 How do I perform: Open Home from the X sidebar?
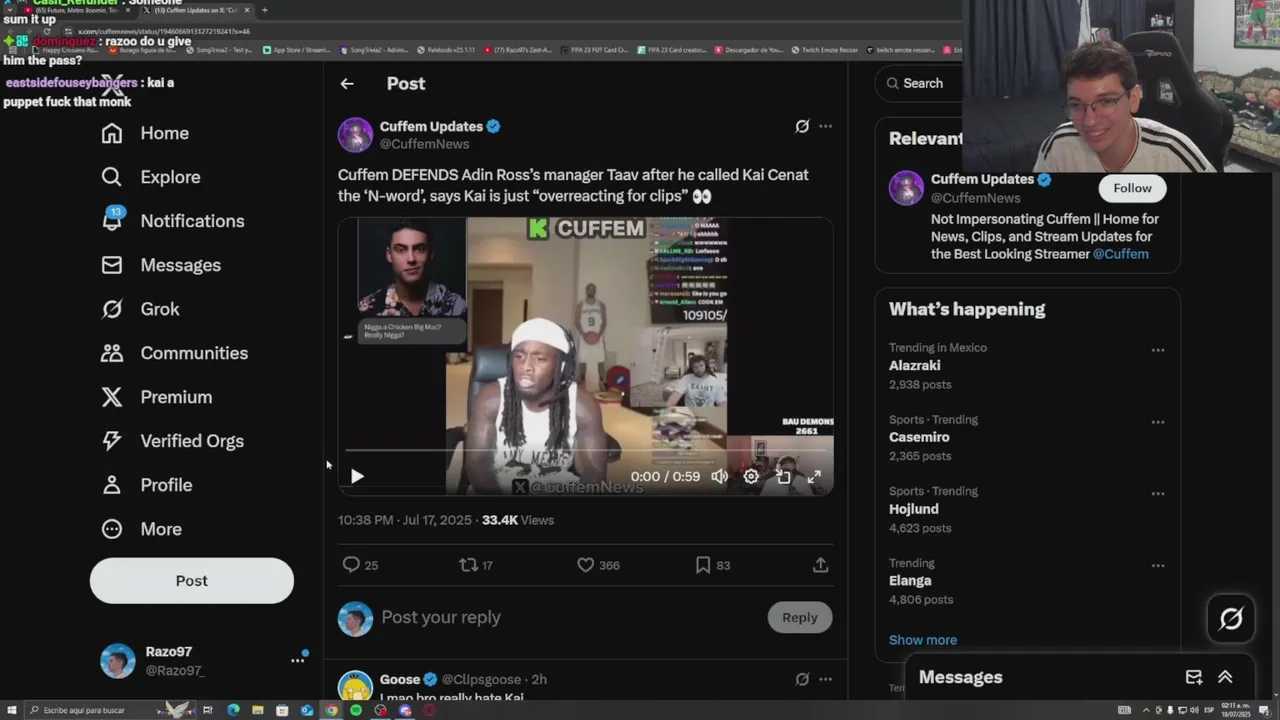click(x=145, y=133)
